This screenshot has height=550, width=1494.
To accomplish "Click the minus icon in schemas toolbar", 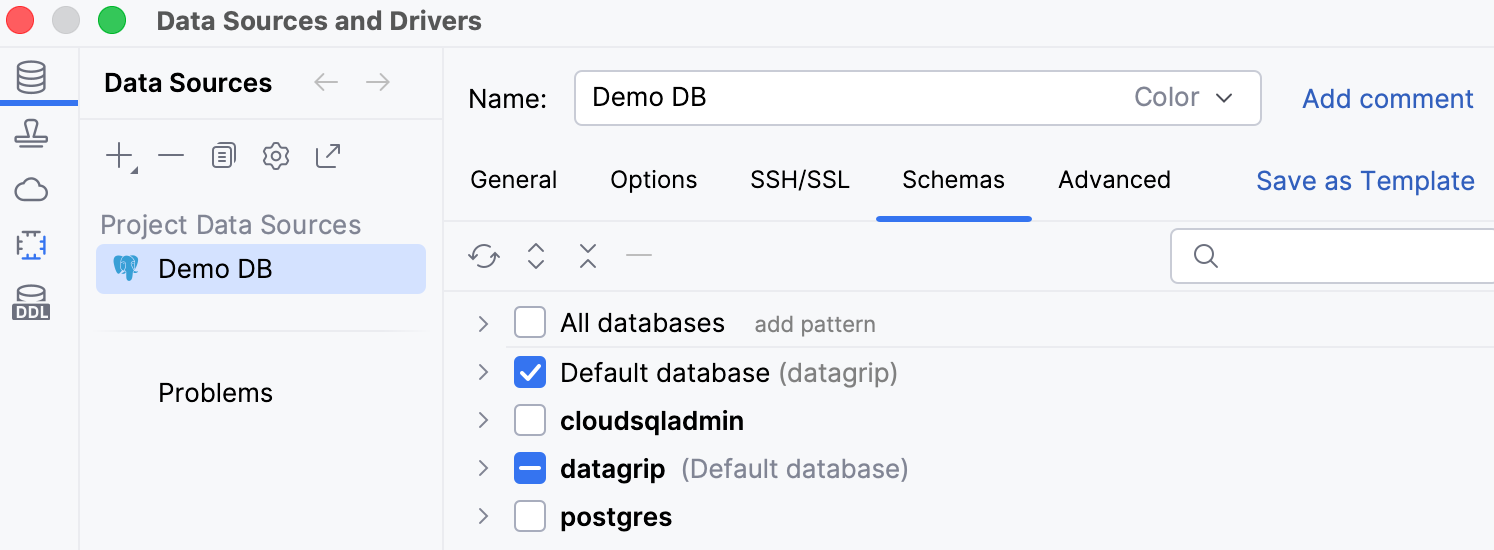I will tap(639, 256).
